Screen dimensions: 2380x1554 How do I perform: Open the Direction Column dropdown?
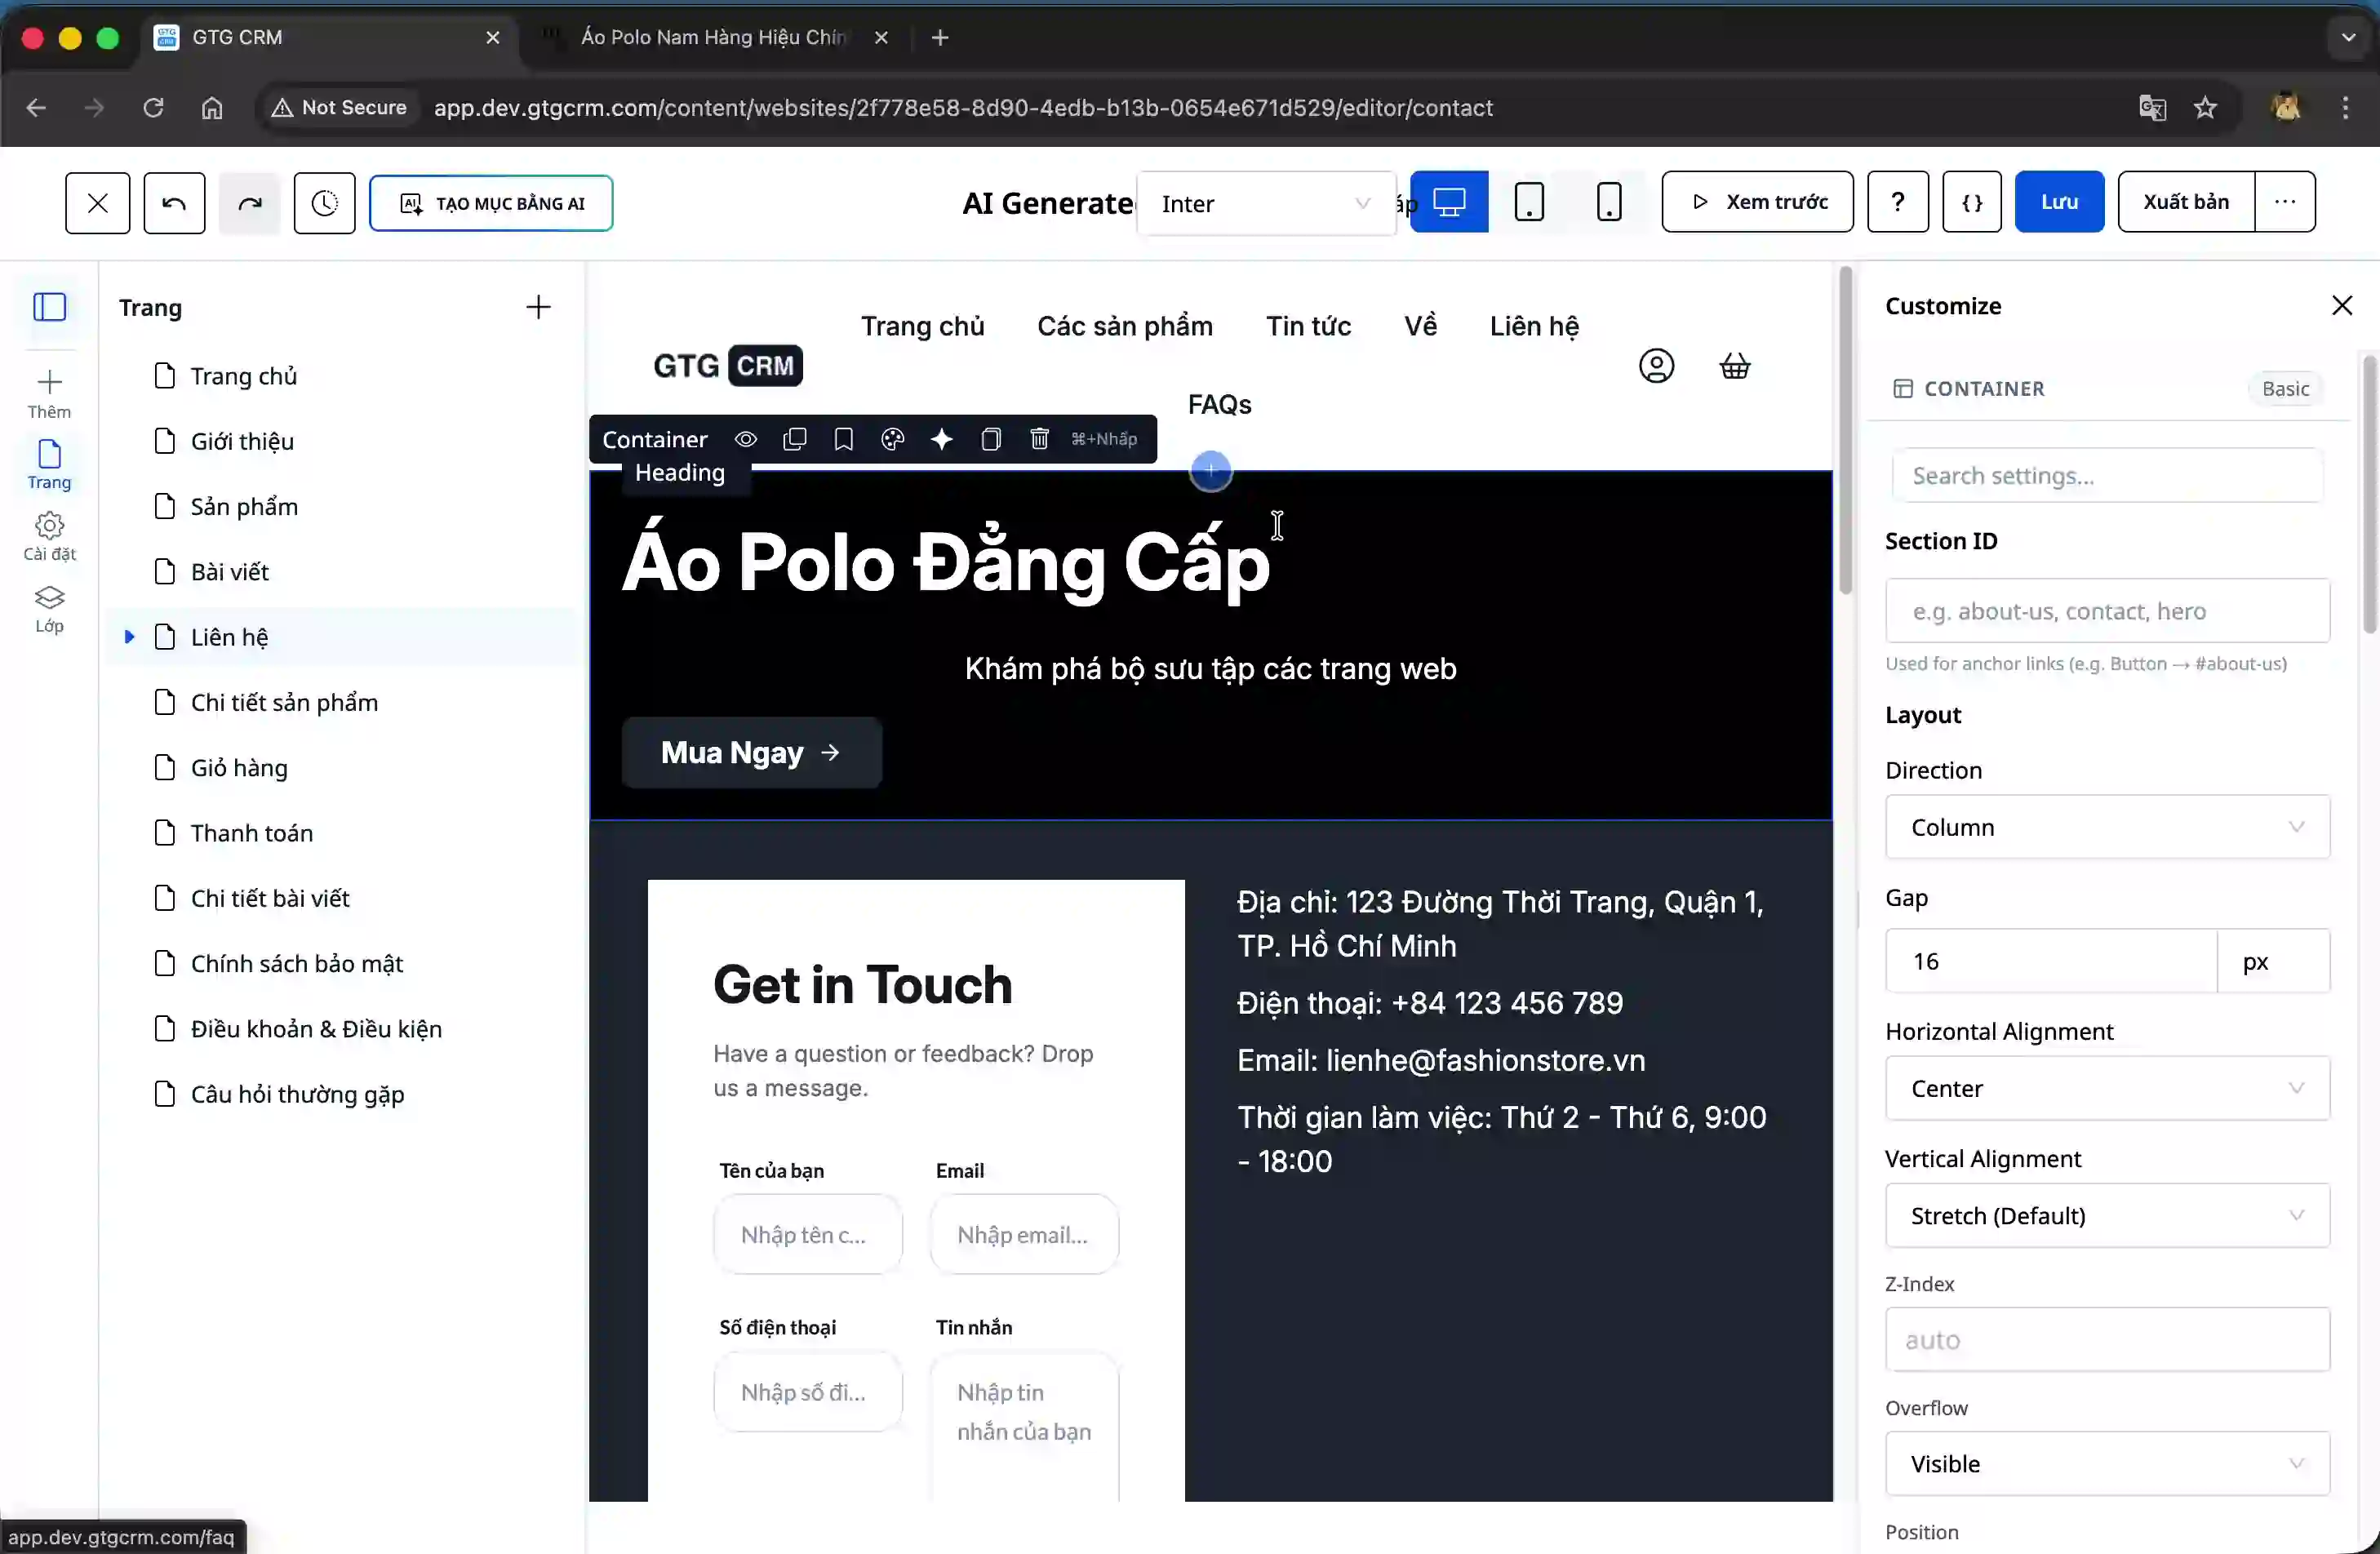point(2106,827)
